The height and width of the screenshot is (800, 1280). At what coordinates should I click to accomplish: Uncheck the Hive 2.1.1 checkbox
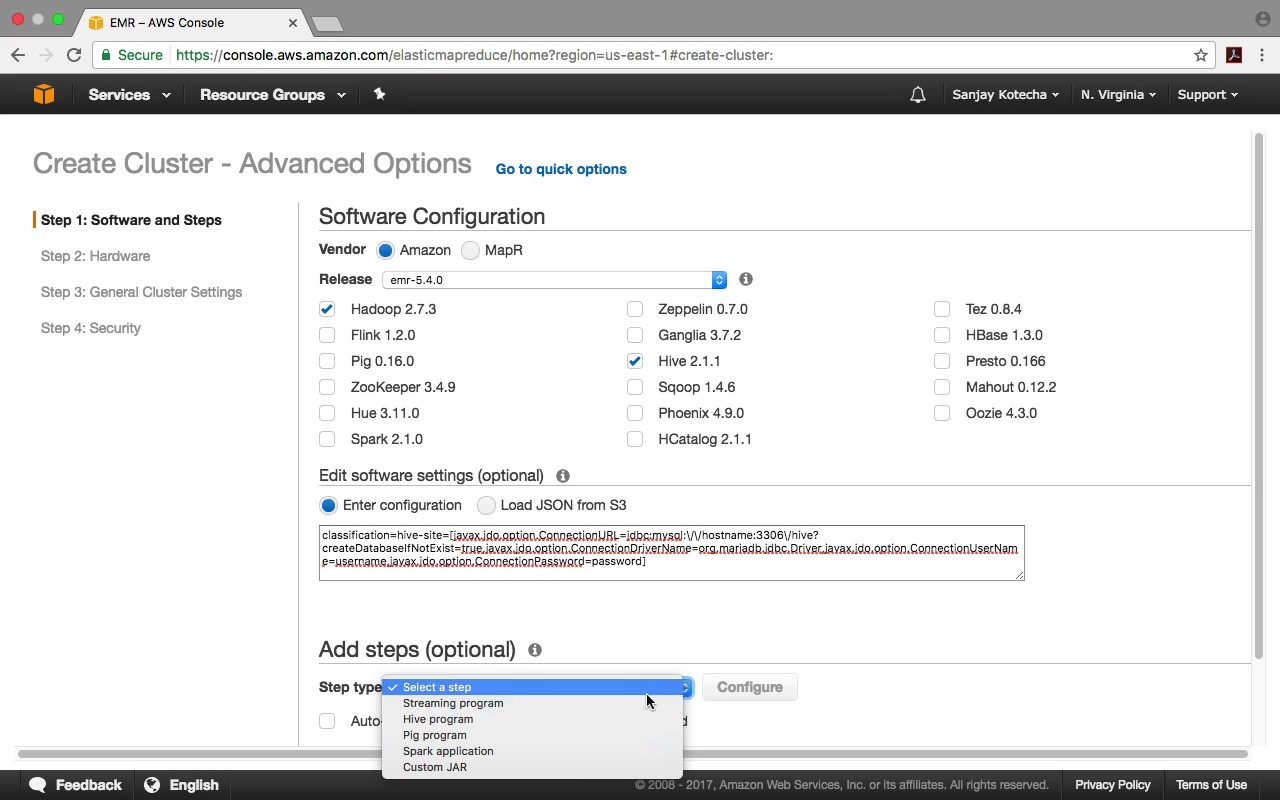tap(635, 361)
